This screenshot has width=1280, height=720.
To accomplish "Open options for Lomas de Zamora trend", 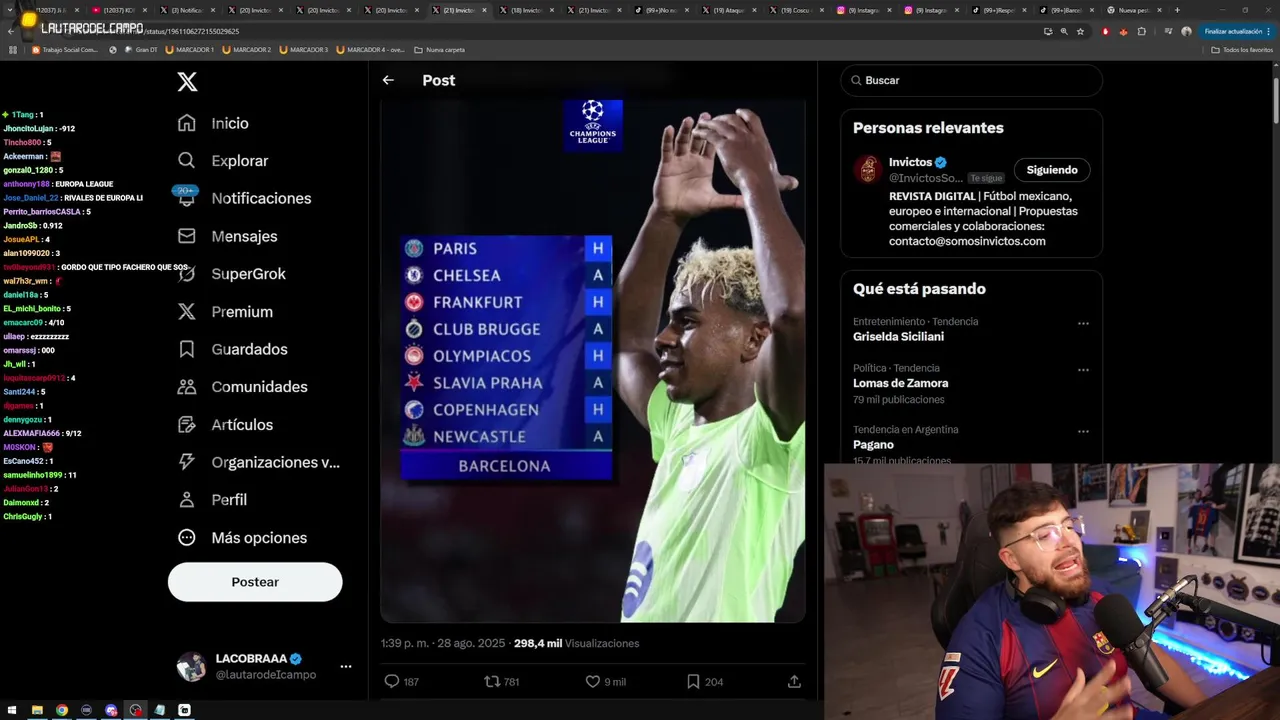I will click(1083, 370).
